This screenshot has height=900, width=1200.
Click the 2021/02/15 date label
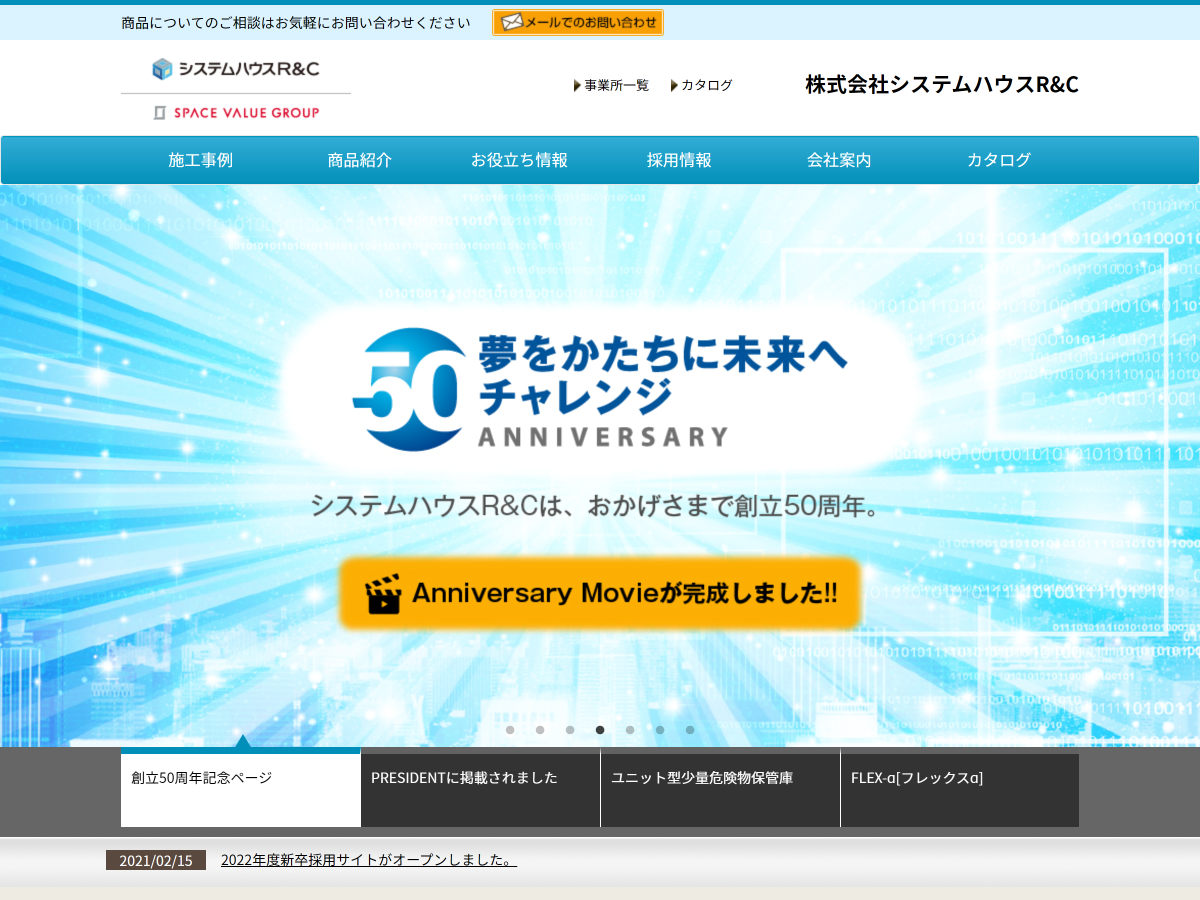coord(156,860)
